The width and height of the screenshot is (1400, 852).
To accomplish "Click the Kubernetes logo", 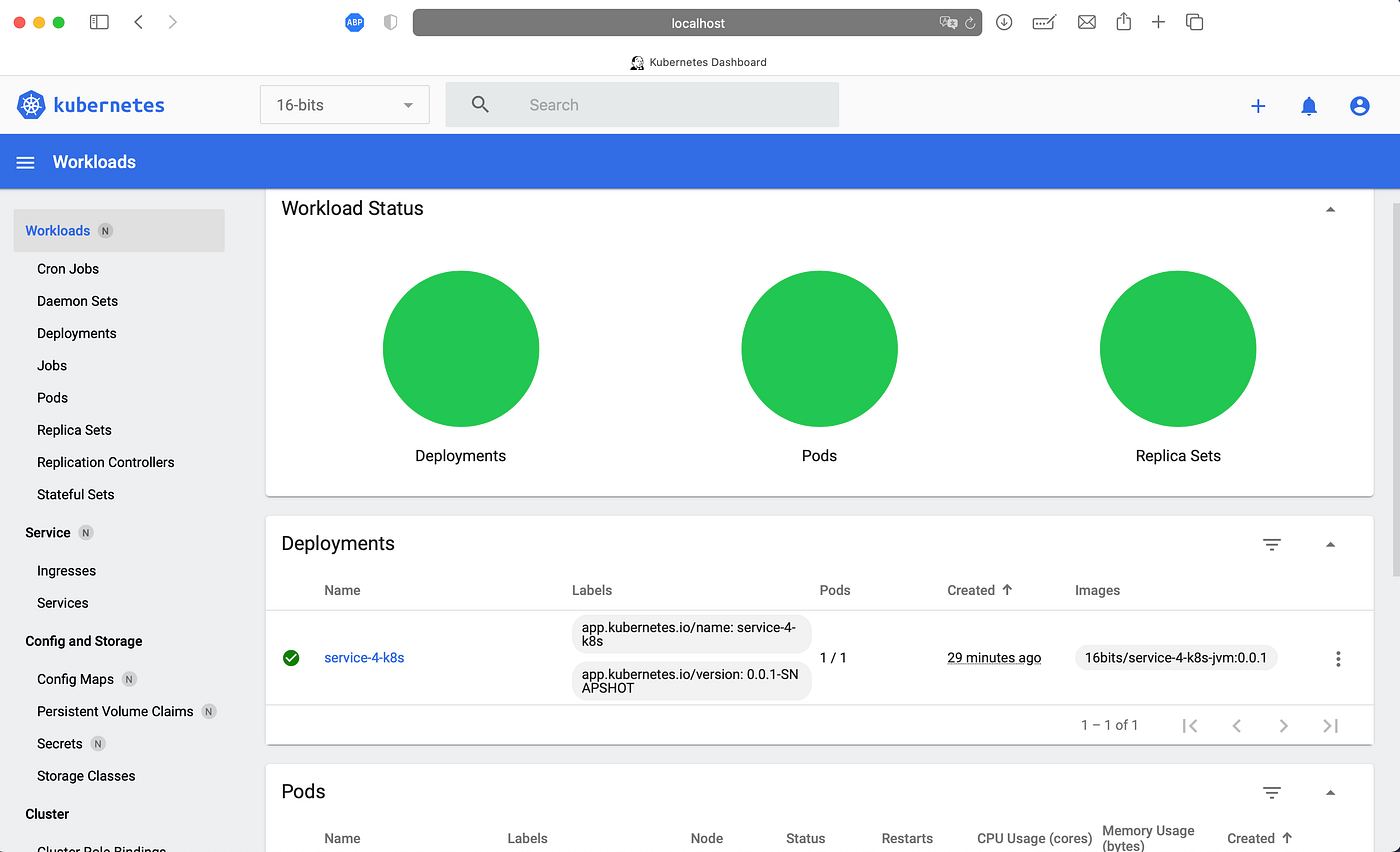I will click(x=91, y=105).
